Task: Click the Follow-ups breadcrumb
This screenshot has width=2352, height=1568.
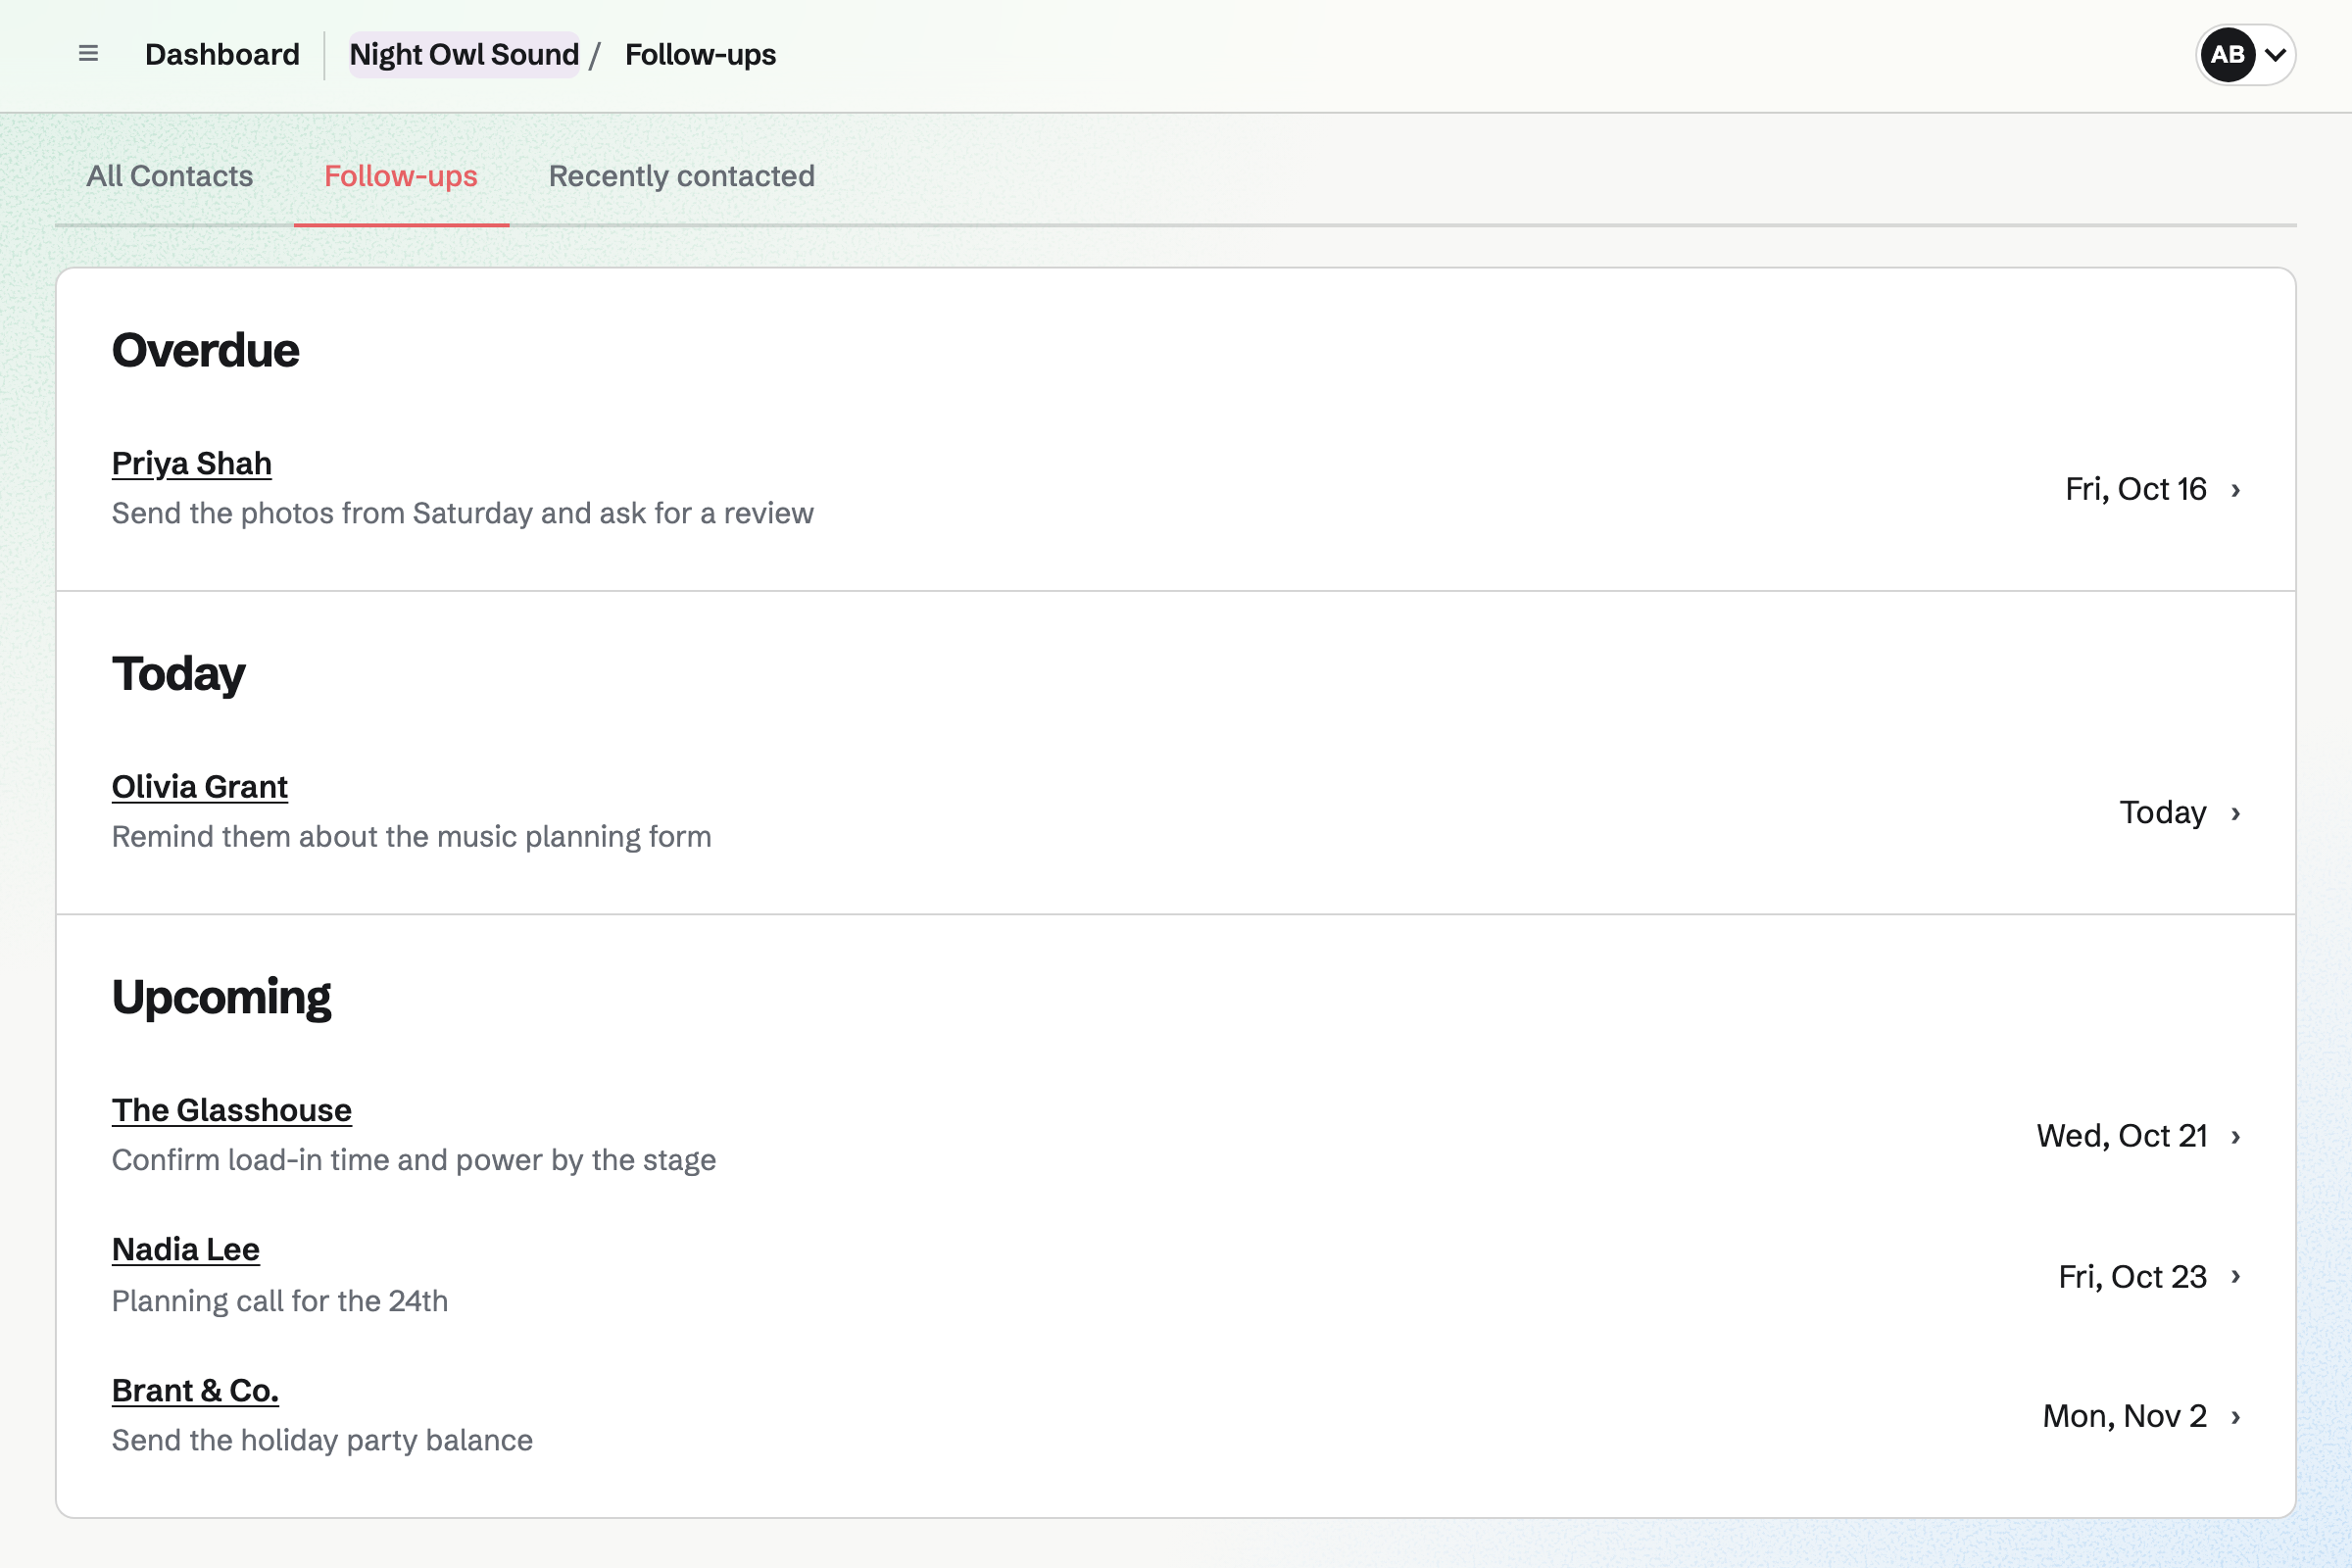Action: pyautogui.click(x=700, y=55)
